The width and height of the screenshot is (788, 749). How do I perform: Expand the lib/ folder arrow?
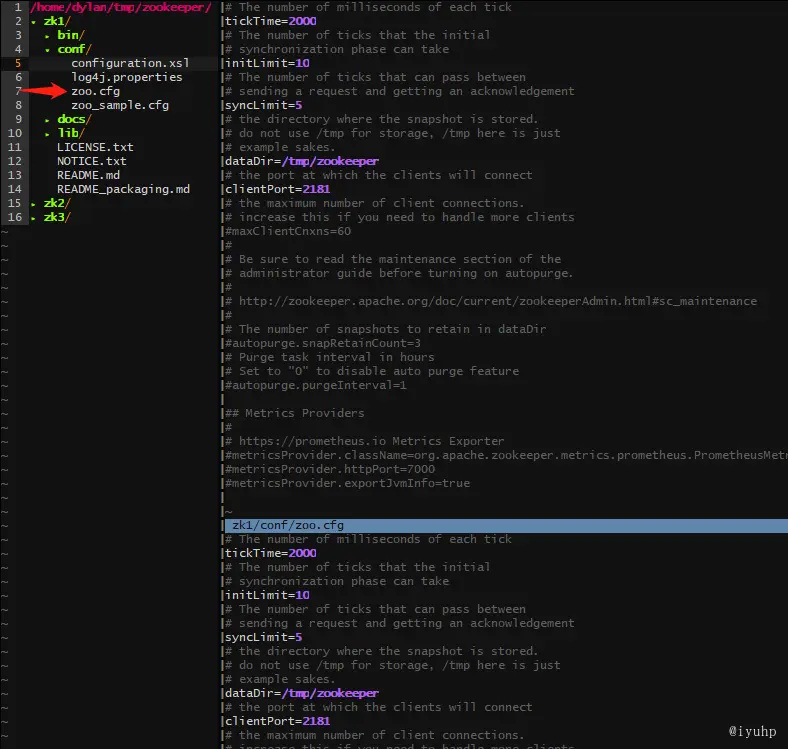[47, 134]
